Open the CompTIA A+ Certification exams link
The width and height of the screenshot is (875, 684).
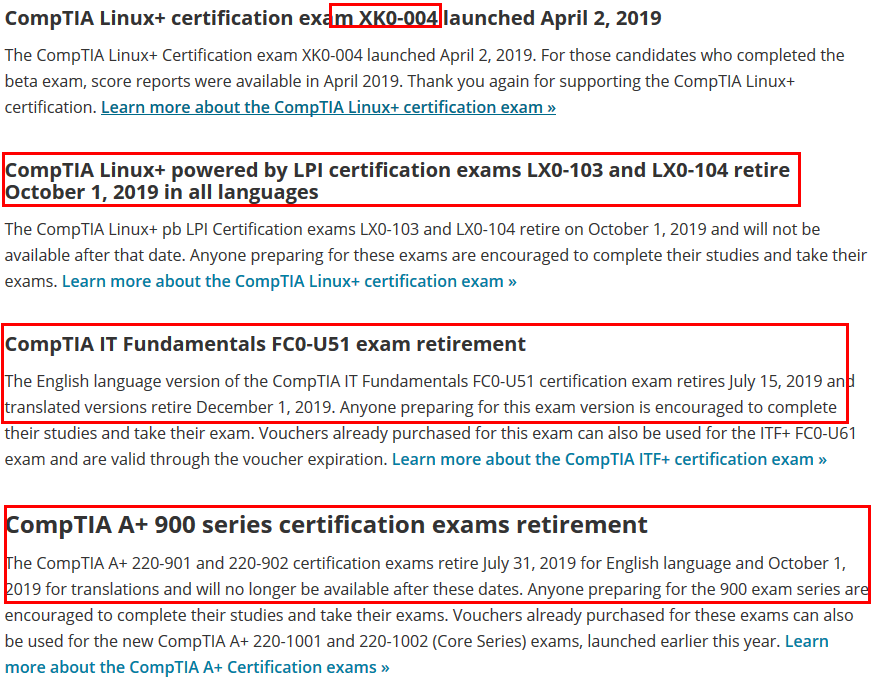pyautogui.click(x=416, y=654)
